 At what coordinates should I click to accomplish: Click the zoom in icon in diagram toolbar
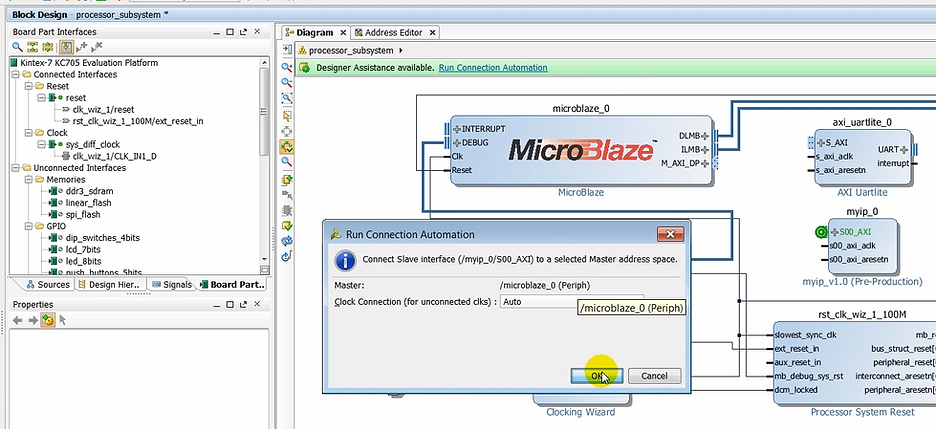288,67
